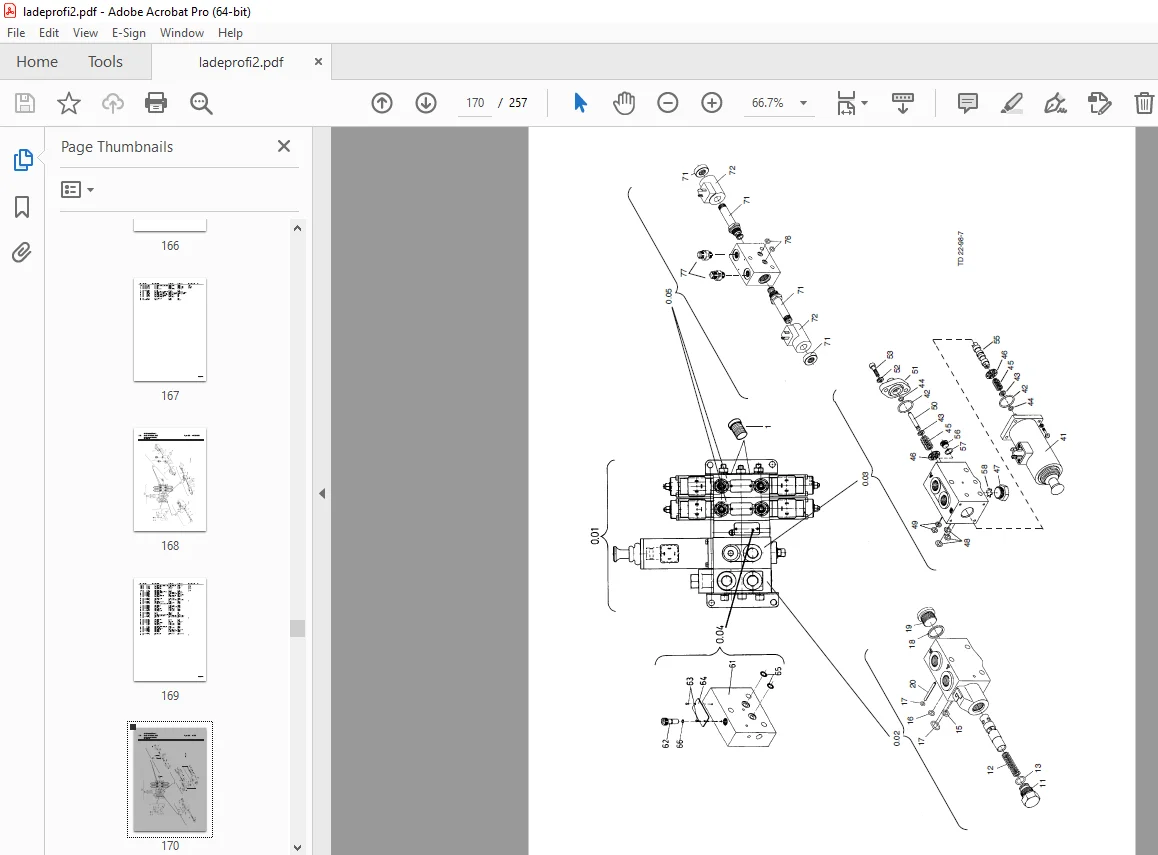Image resolution: width=1158 pixels, height=855 pixels.
Task: Zoom out with the minus icon
Action: pyautogui.click(x=668, y=103)
